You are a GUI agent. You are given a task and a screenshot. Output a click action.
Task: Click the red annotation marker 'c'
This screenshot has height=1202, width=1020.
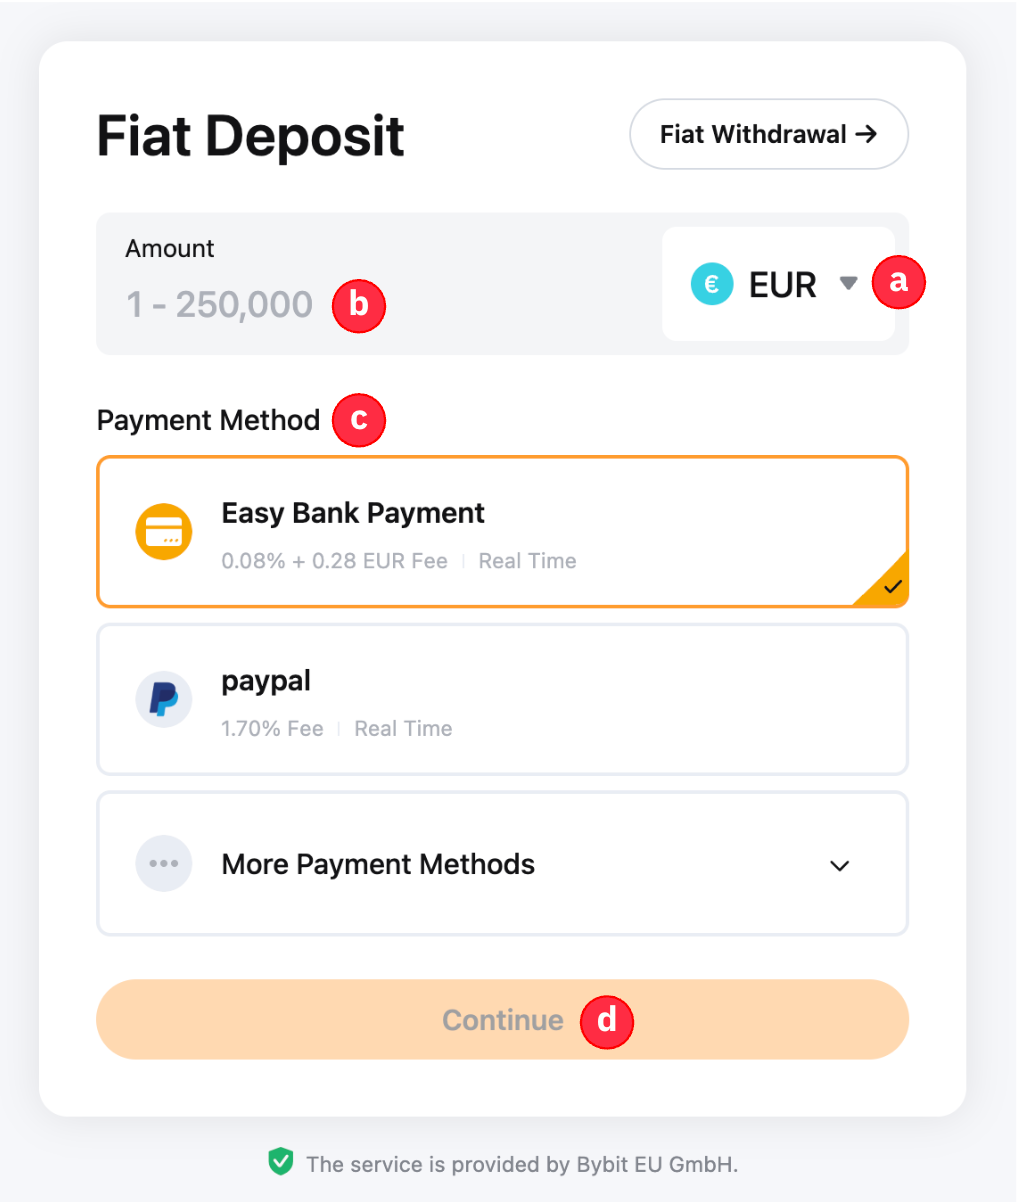(x=358, y=420)
